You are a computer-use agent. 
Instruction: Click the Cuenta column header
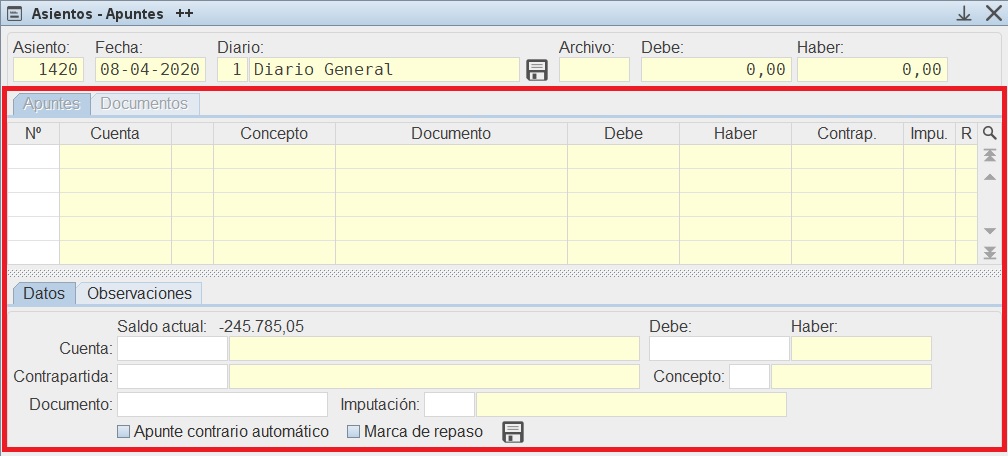click(115, 133)
